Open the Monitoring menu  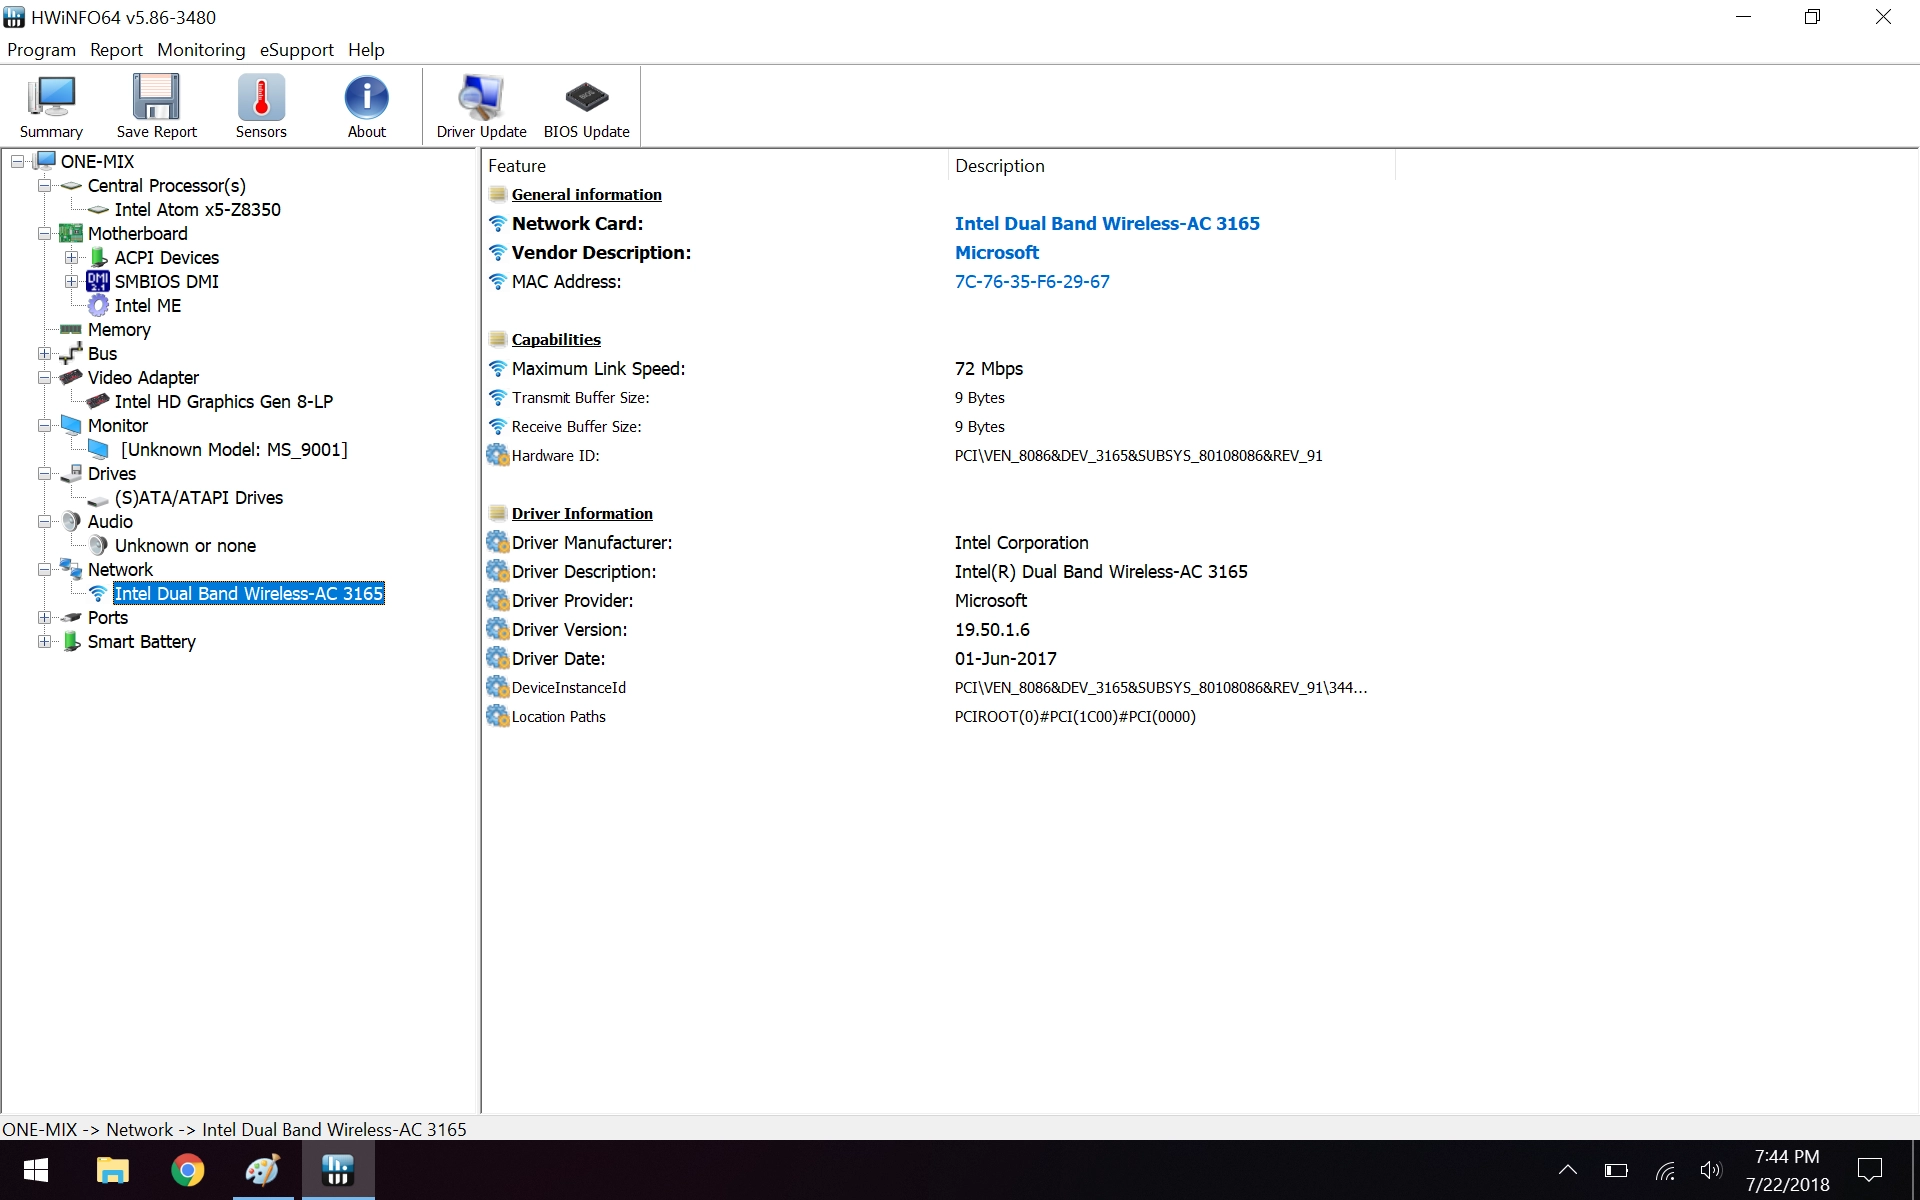pyautogui.click(x=201, y=50)
